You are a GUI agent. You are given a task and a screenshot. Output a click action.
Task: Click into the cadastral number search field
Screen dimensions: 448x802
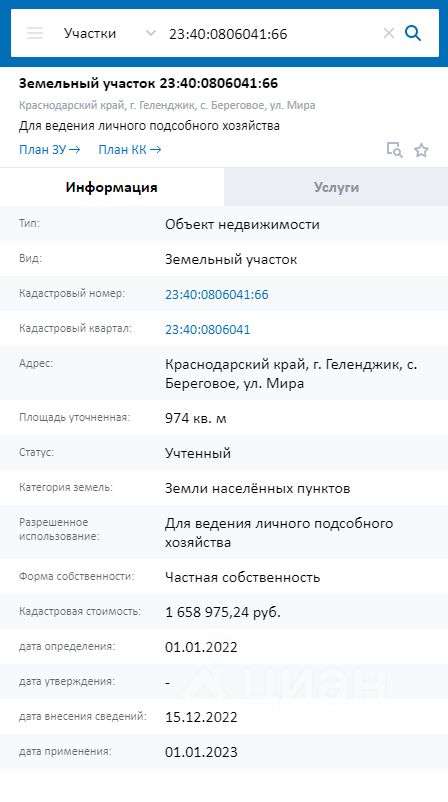[x=273, y=34]
